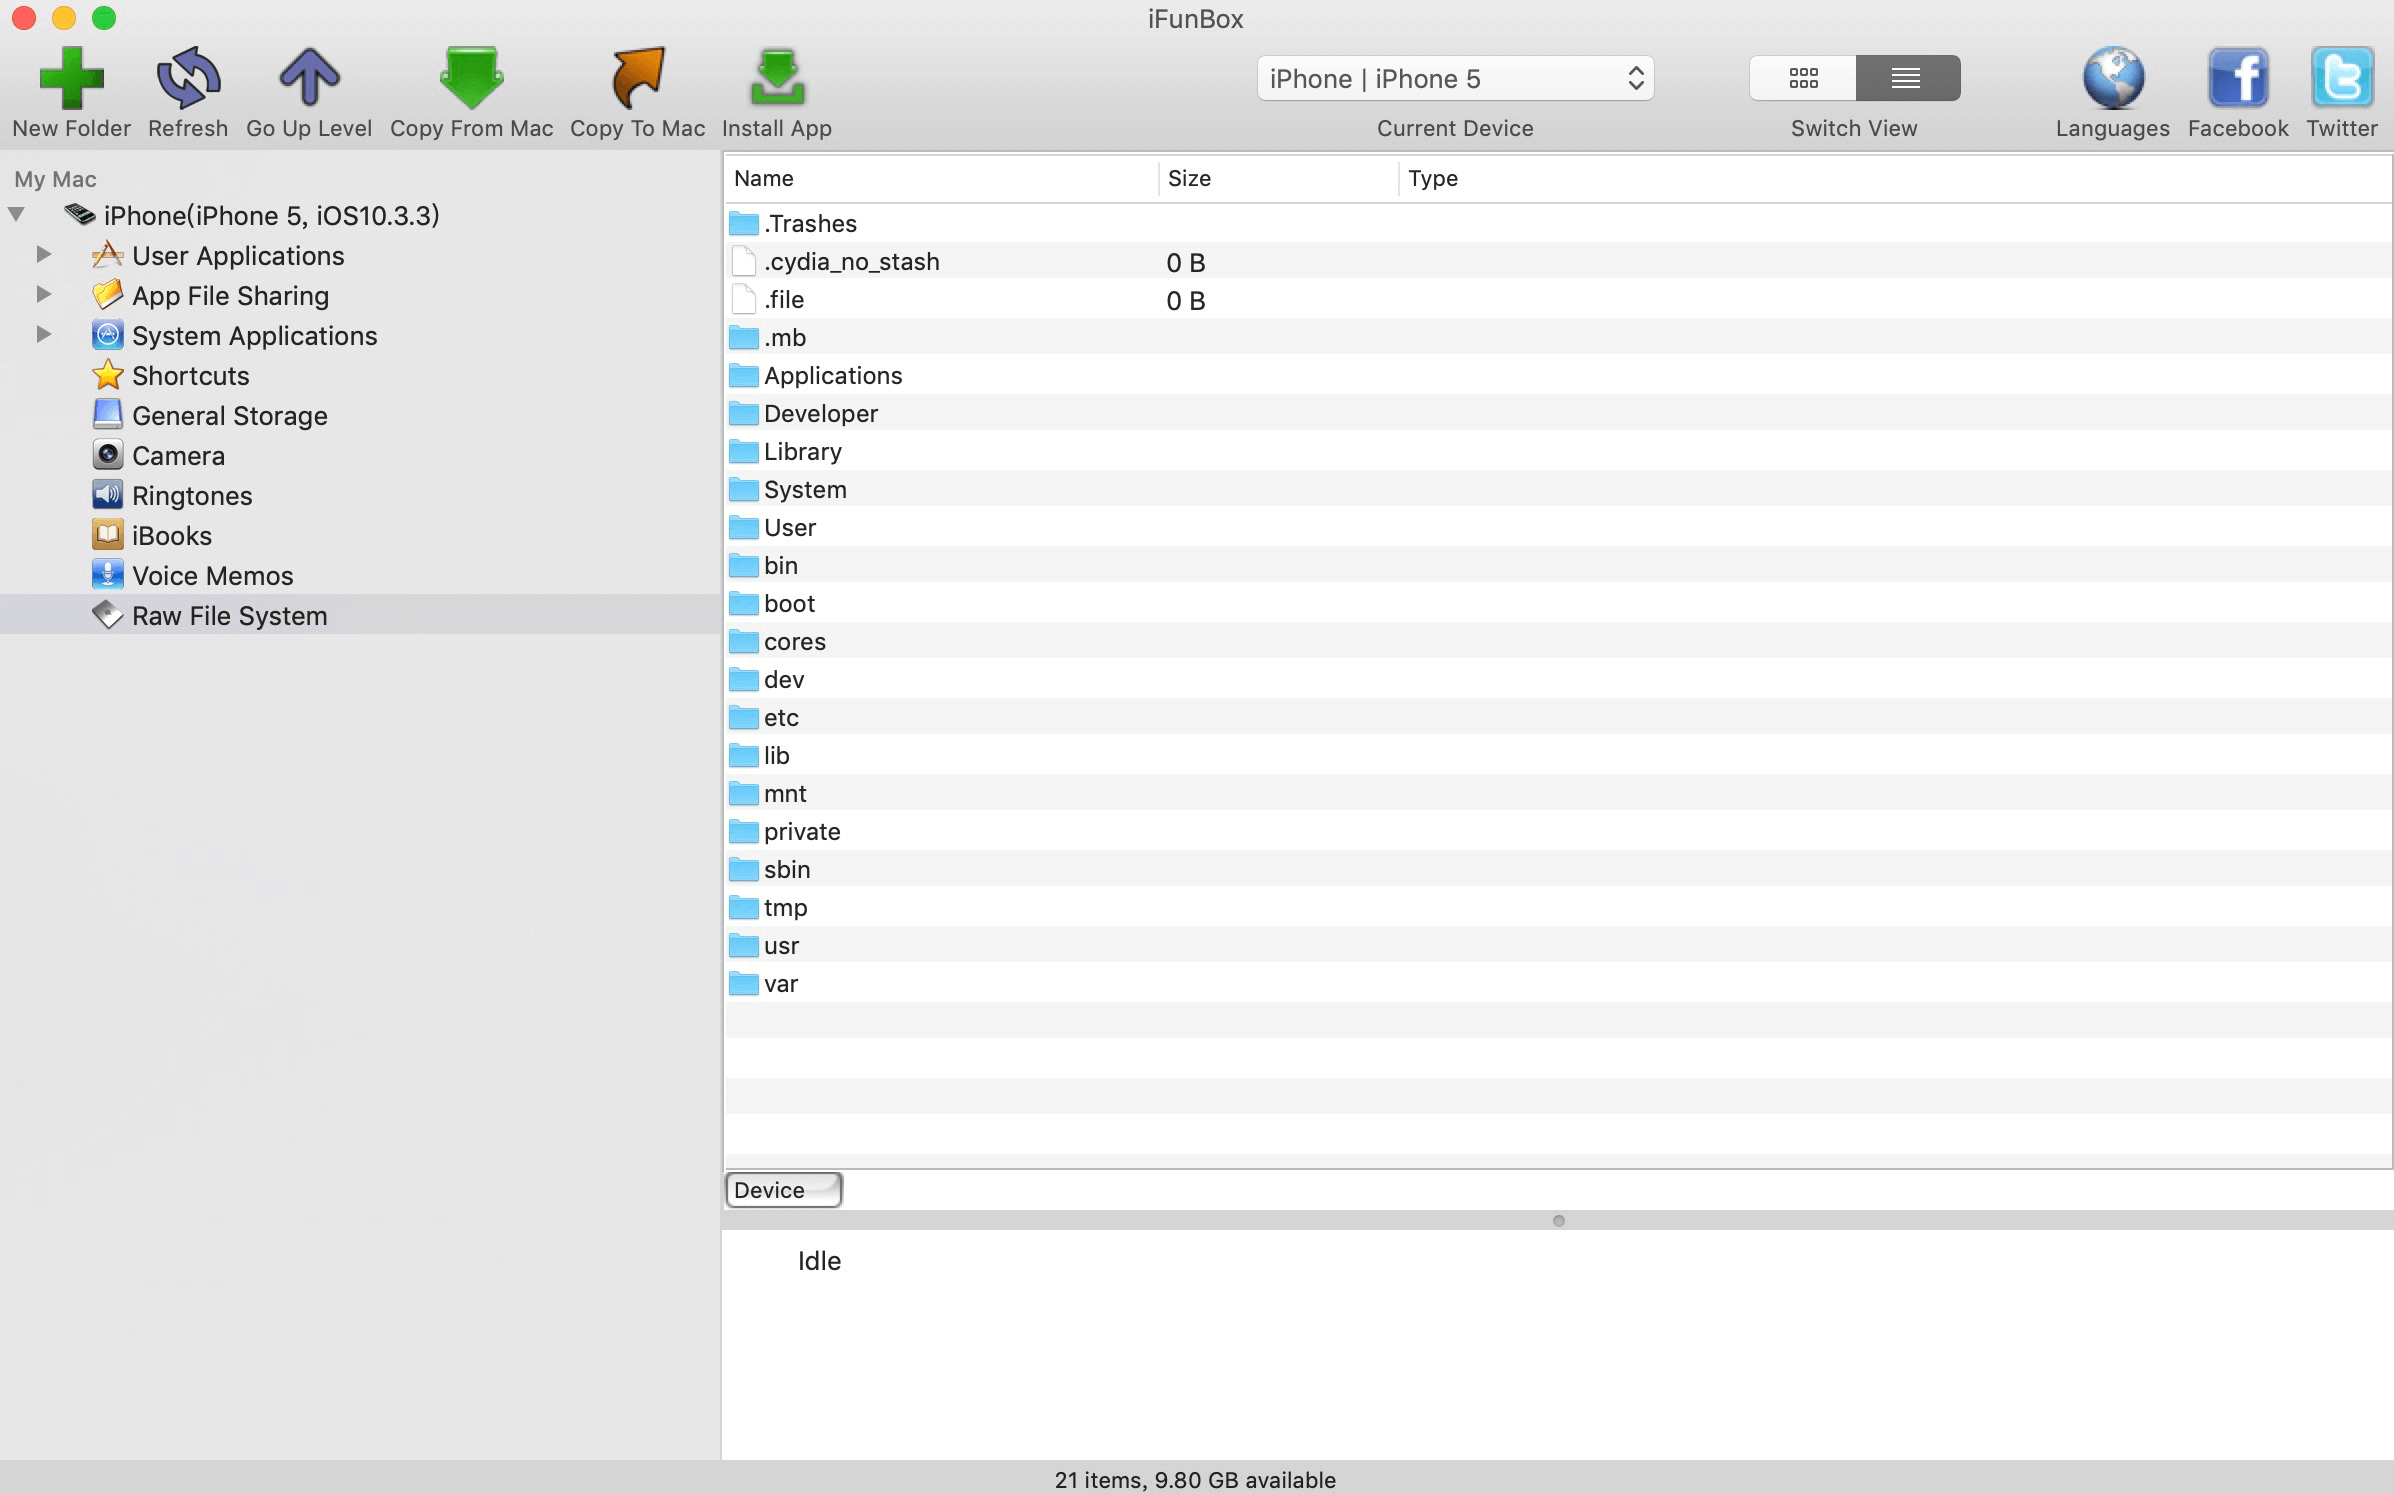Select the dev folder
The width and height of the screenshot is (2394, 1494).
pyautogui.click(x=1558, y=679)
